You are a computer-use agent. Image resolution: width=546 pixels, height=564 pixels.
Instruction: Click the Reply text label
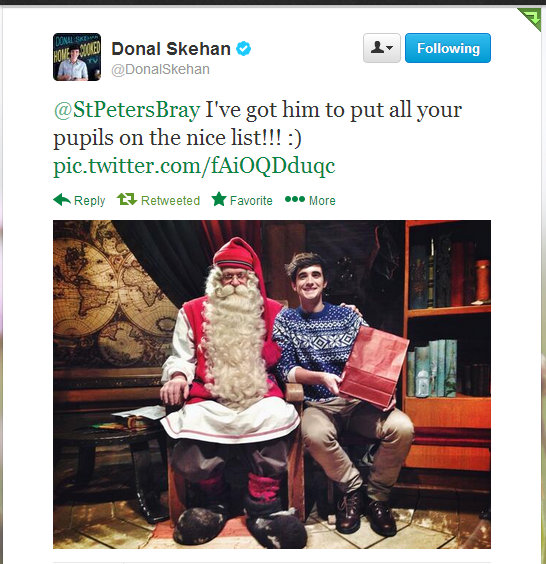(90, 200)
